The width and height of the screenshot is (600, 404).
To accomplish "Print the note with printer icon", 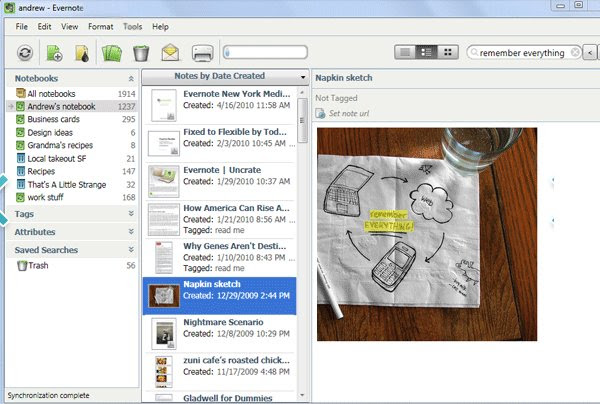I will 202,53.
